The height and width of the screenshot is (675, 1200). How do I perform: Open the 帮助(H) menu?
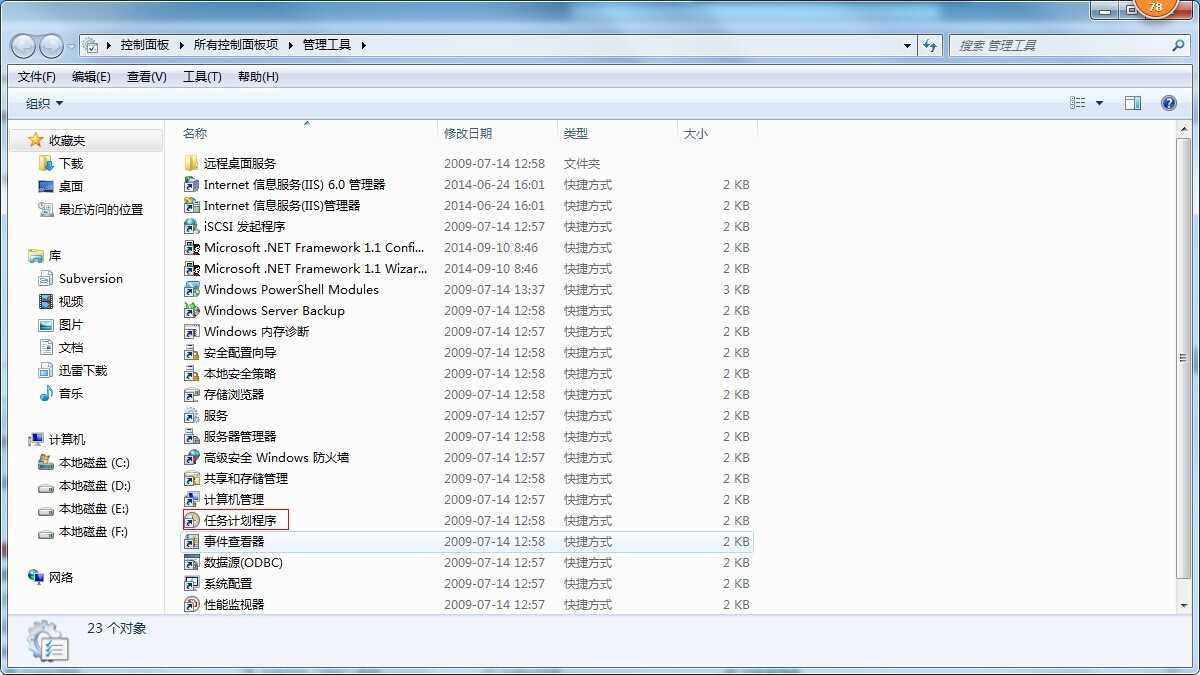click(258, 77)
